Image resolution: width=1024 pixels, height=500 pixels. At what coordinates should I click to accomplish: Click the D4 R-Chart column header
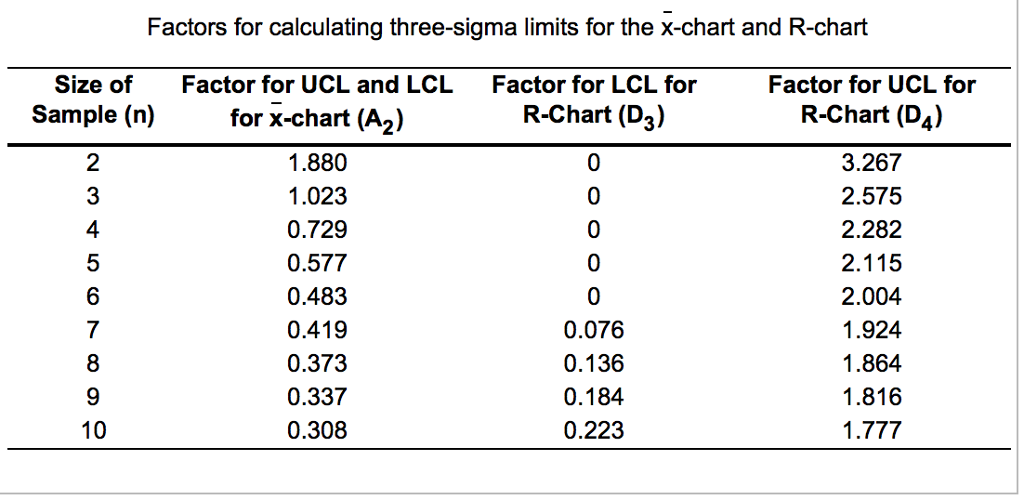[871, 100]
